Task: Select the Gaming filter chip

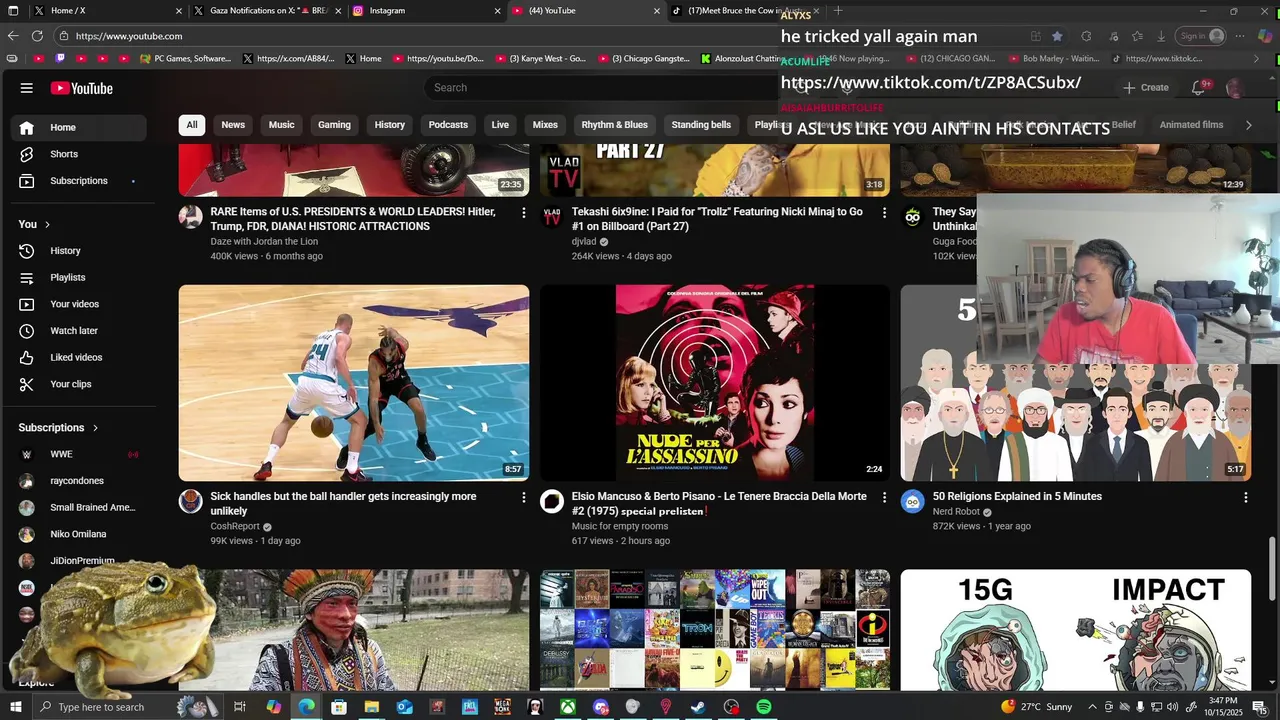Action: [x=334, y=125]
